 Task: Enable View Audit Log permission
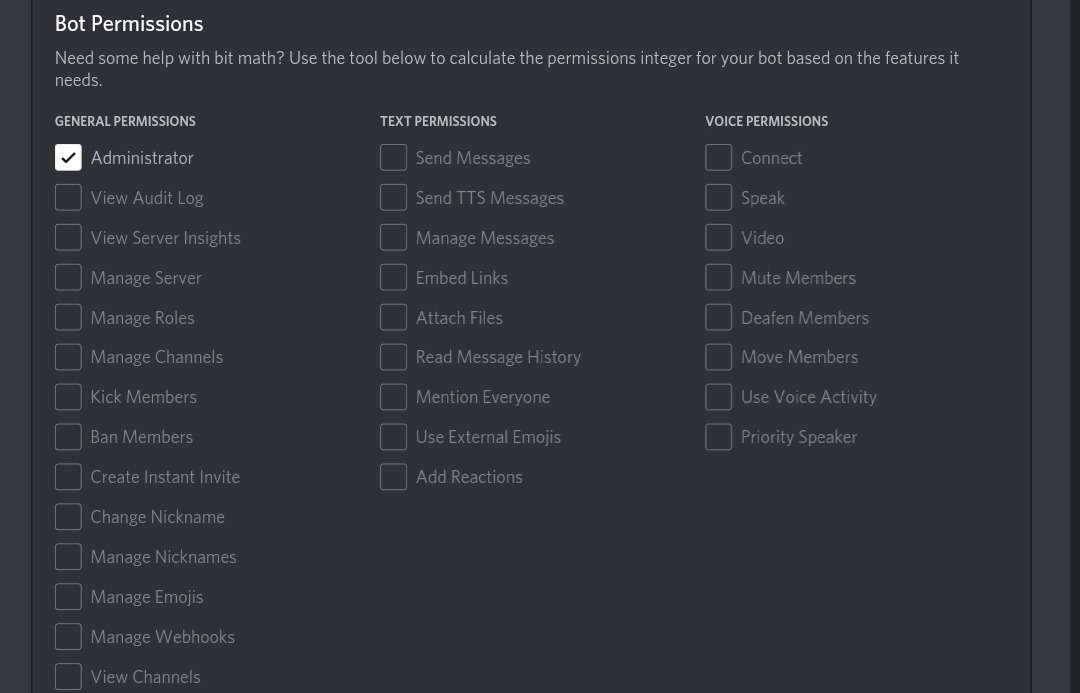pos(68,198)
